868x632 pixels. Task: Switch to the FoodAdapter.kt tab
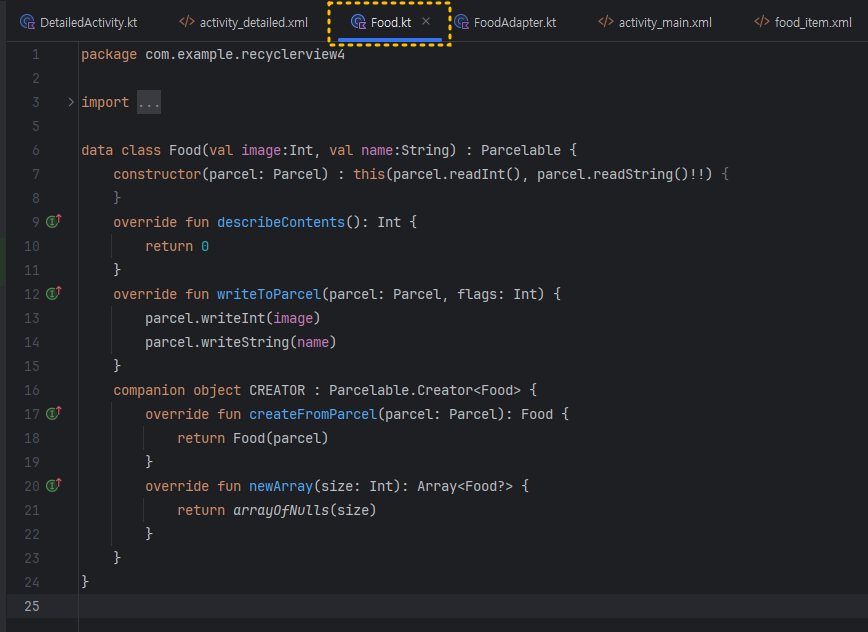(505, 22)
